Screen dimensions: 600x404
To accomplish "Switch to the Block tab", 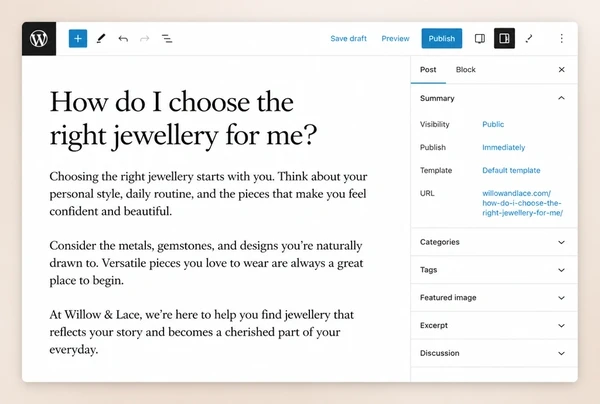I will tap(466, 70).
